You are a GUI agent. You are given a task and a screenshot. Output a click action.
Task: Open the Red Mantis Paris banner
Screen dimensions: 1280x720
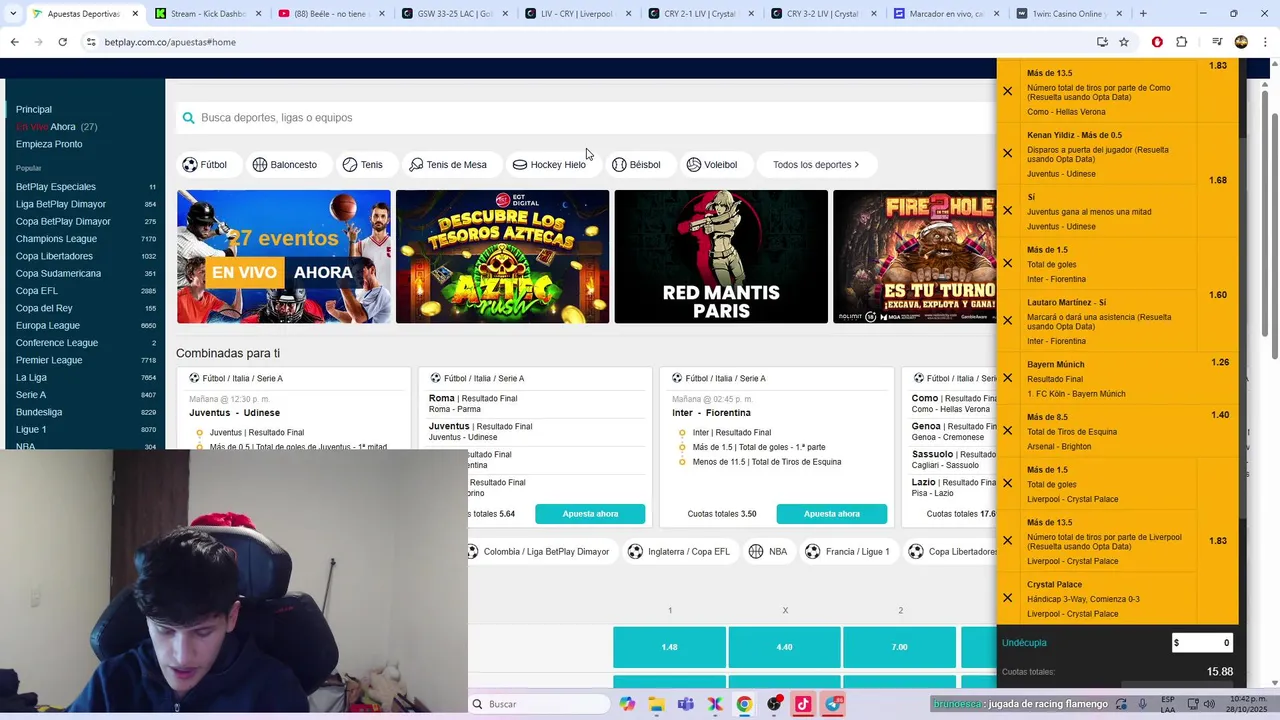(x=721, y=257)
